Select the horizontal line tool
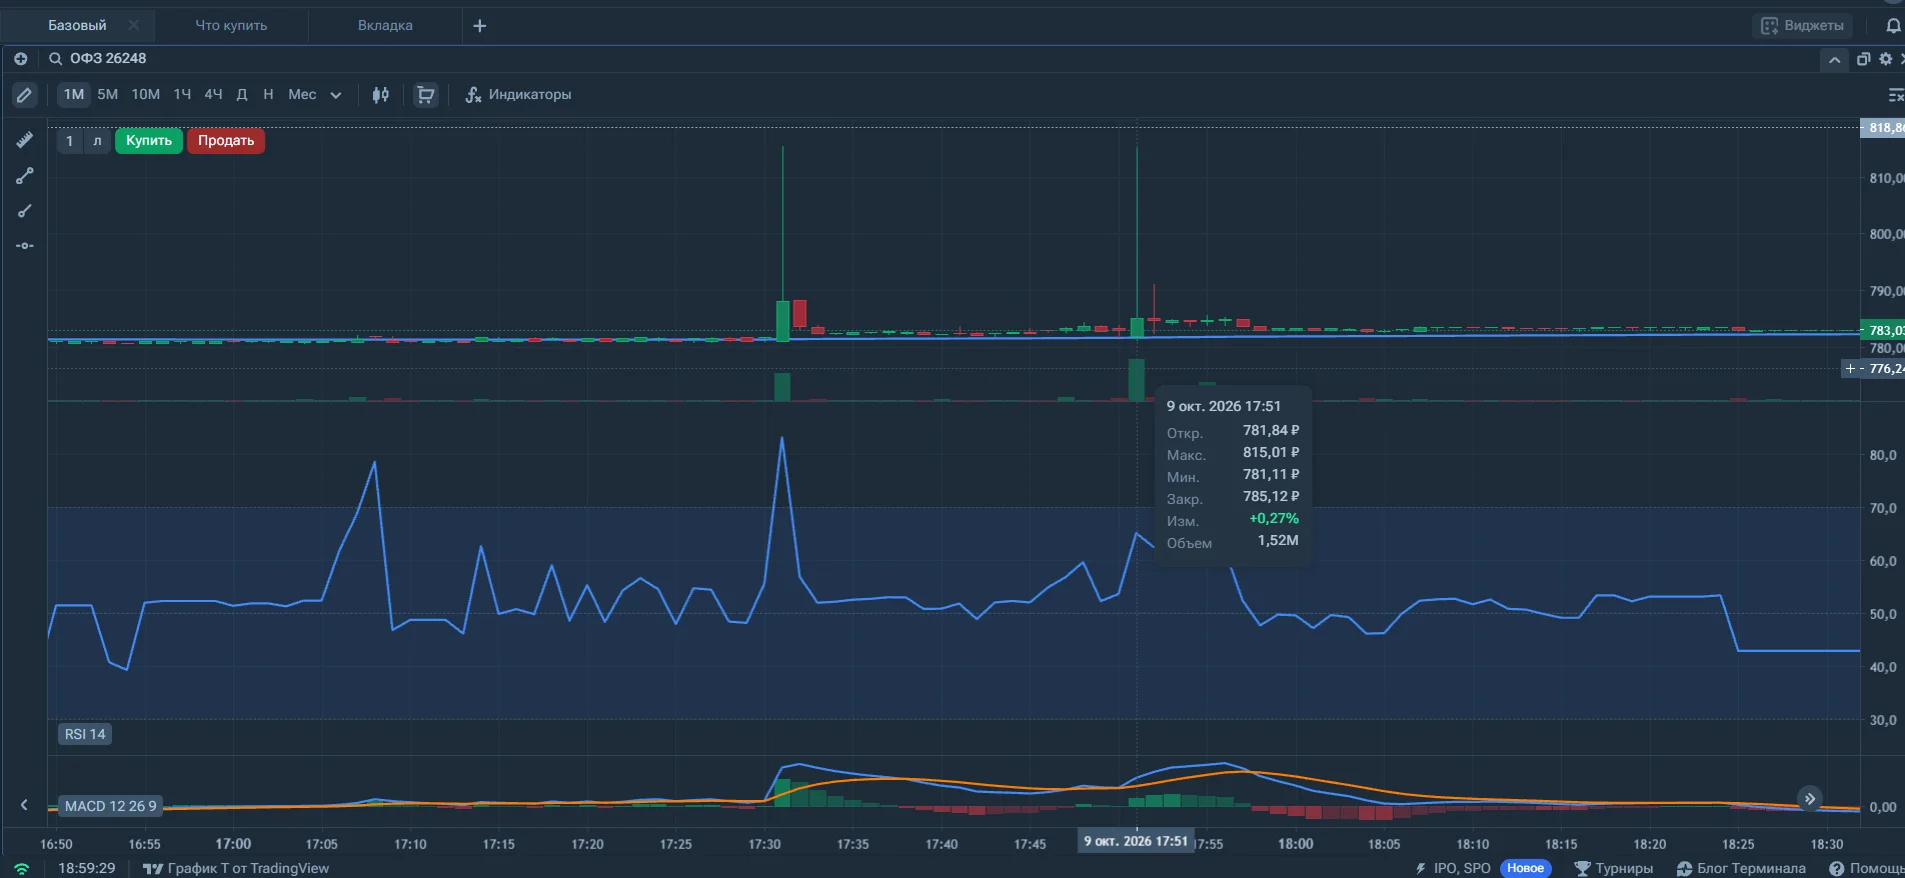The height and width of the screenshot is (878, 1905). point(25,245)
